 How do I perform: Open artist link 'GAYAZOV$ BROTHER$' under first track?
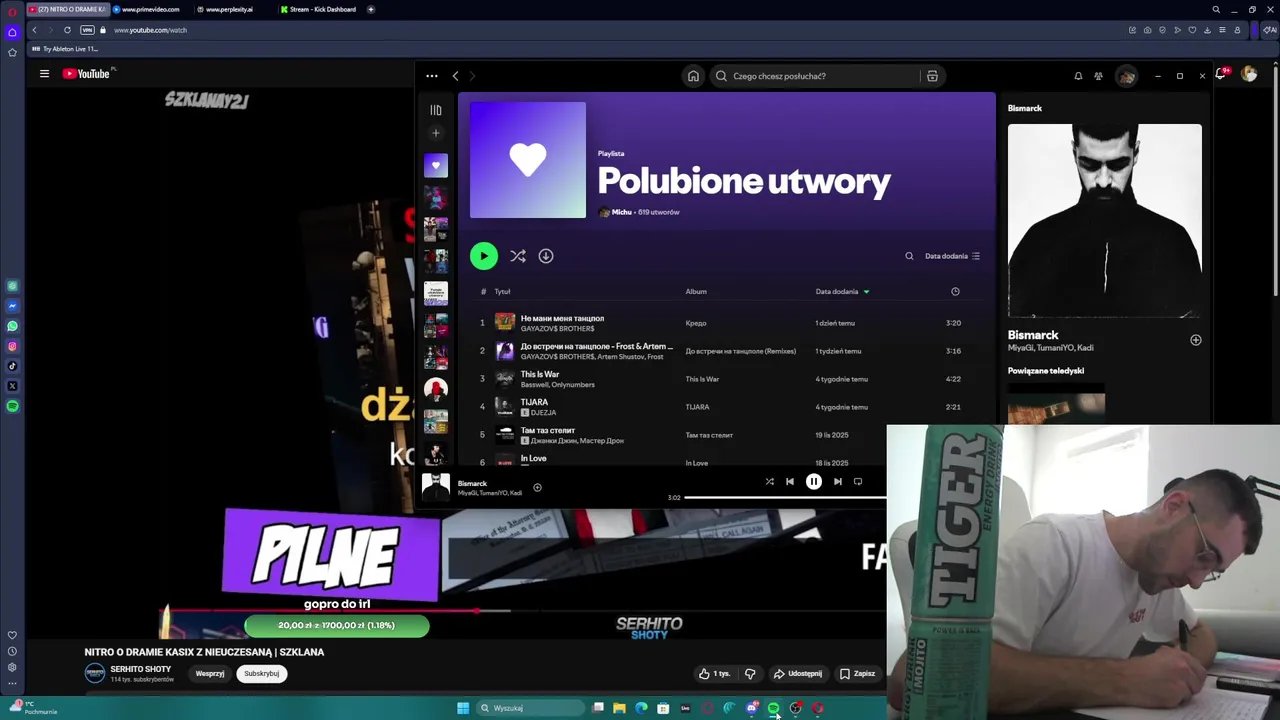pos(557,329)
